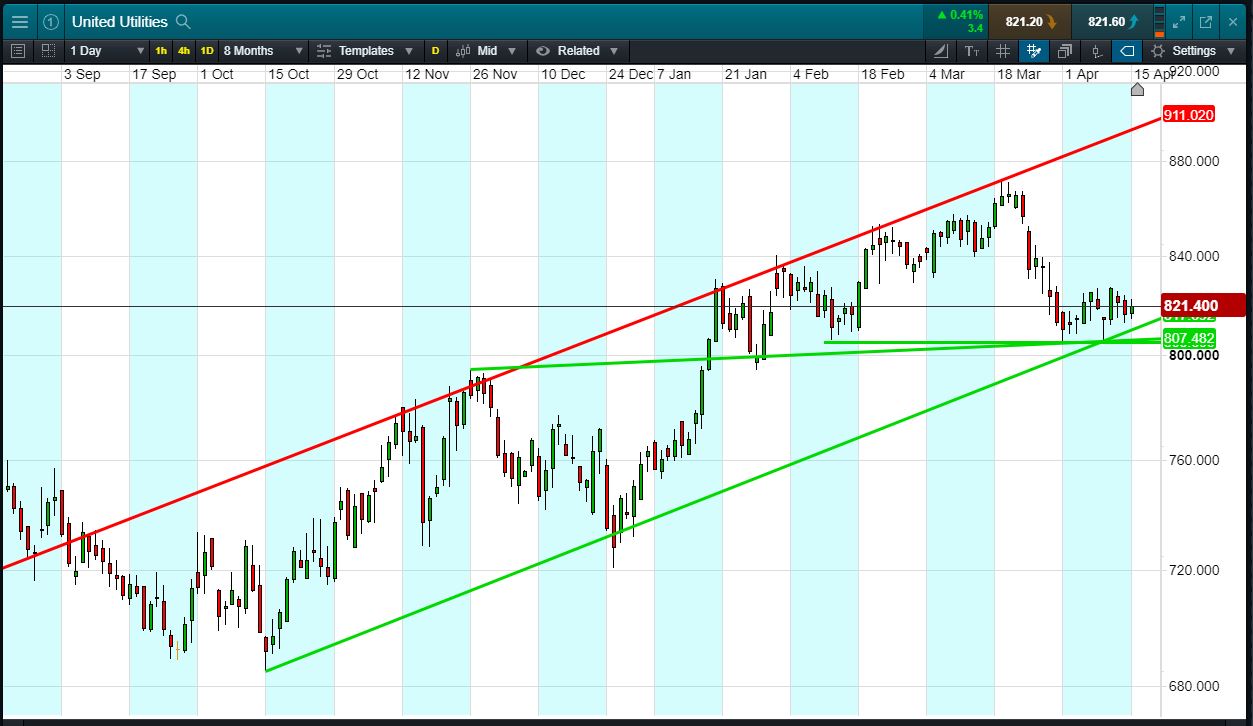Switch to 1D interval shortcut
The image size is (1253, 726).
[x=207, y=50]
